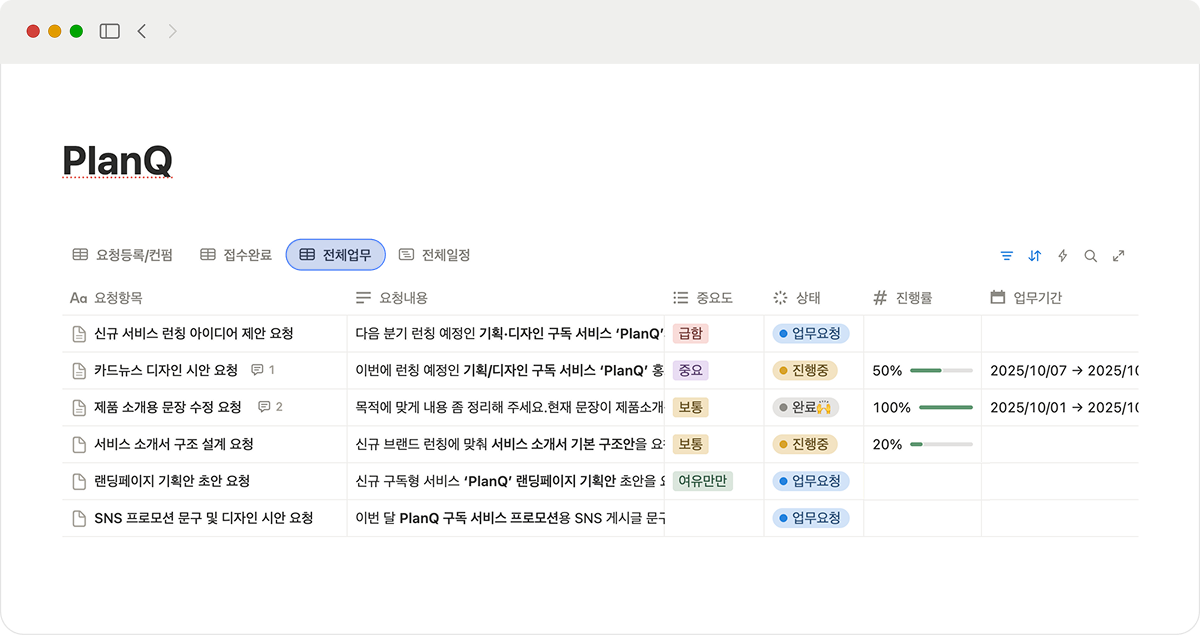The height and width of the screenshot is (635, 1200).
Task: Expand the database to full page view
Action: (1118, 256)
